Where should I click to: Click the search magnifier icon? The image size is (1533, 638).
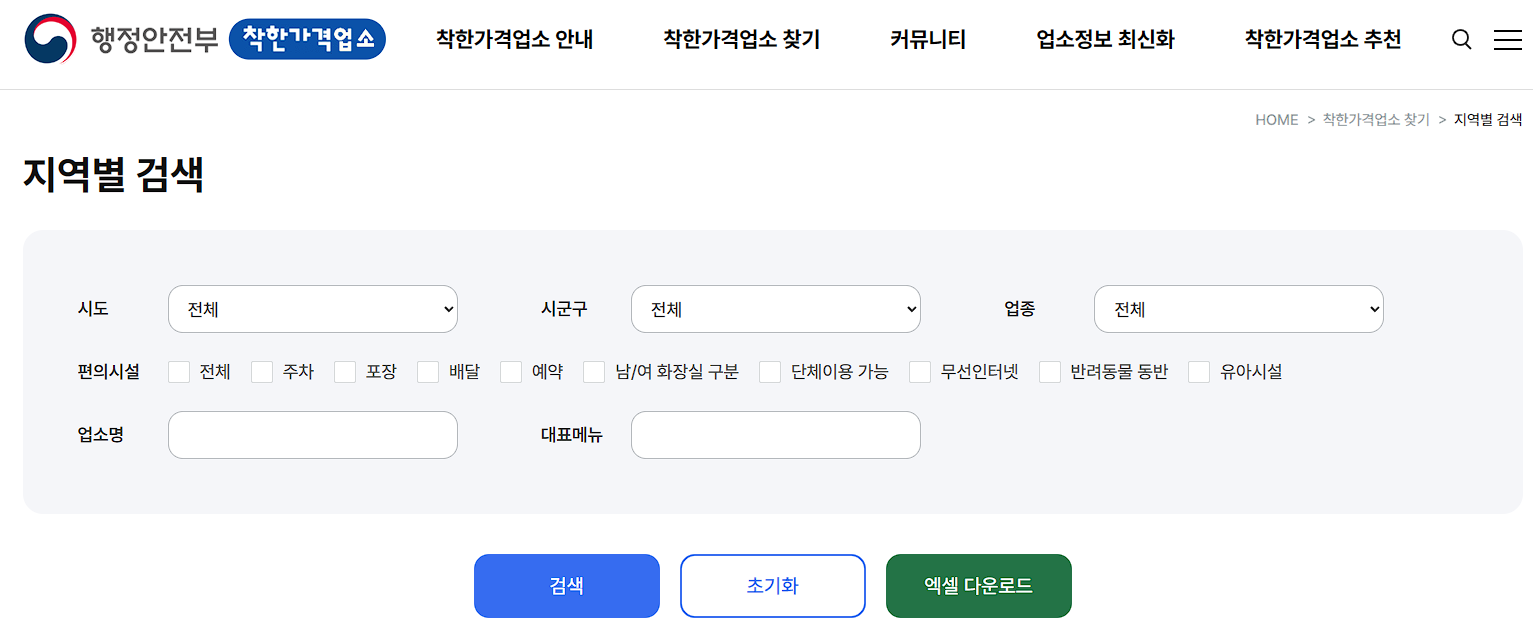point(1461,39)
